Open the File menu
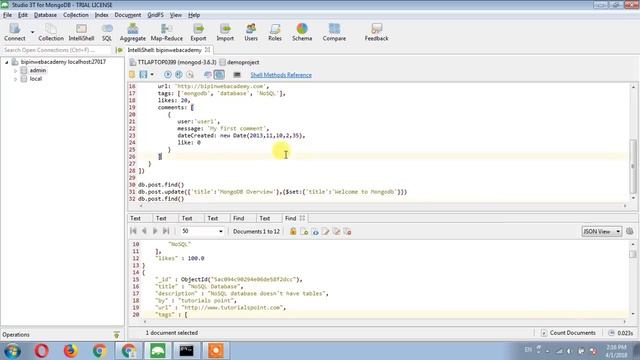Viewport: 640px width, 360px height. [x=7, y=15]
